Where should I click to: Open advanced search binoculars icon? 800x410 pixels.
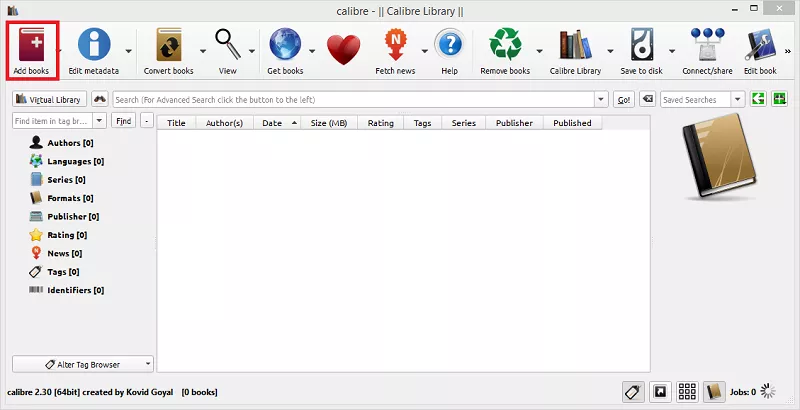tap(100, 99)
